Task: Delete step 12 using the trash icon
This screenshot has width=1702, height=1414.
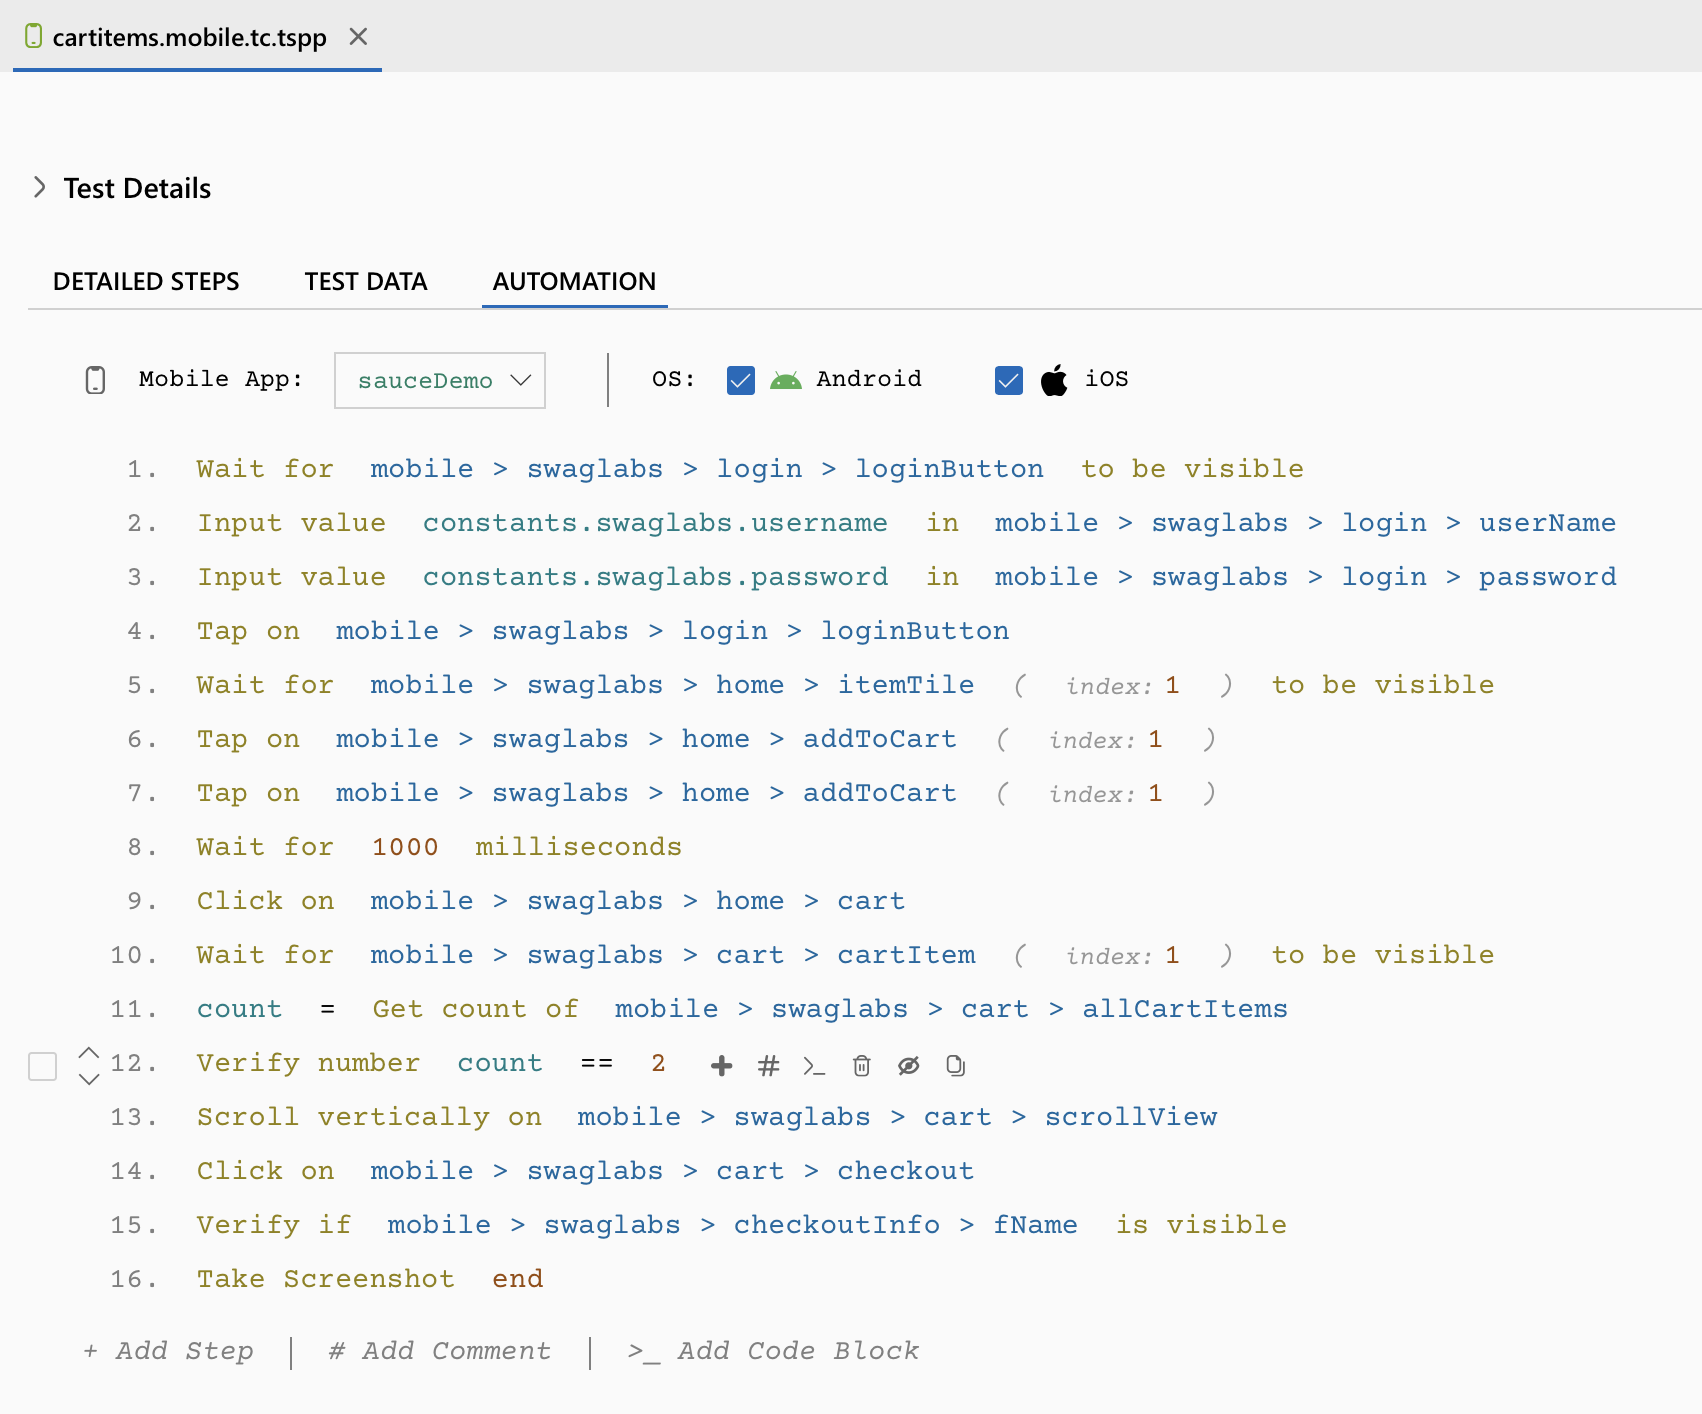Action: click(861, 1066)
